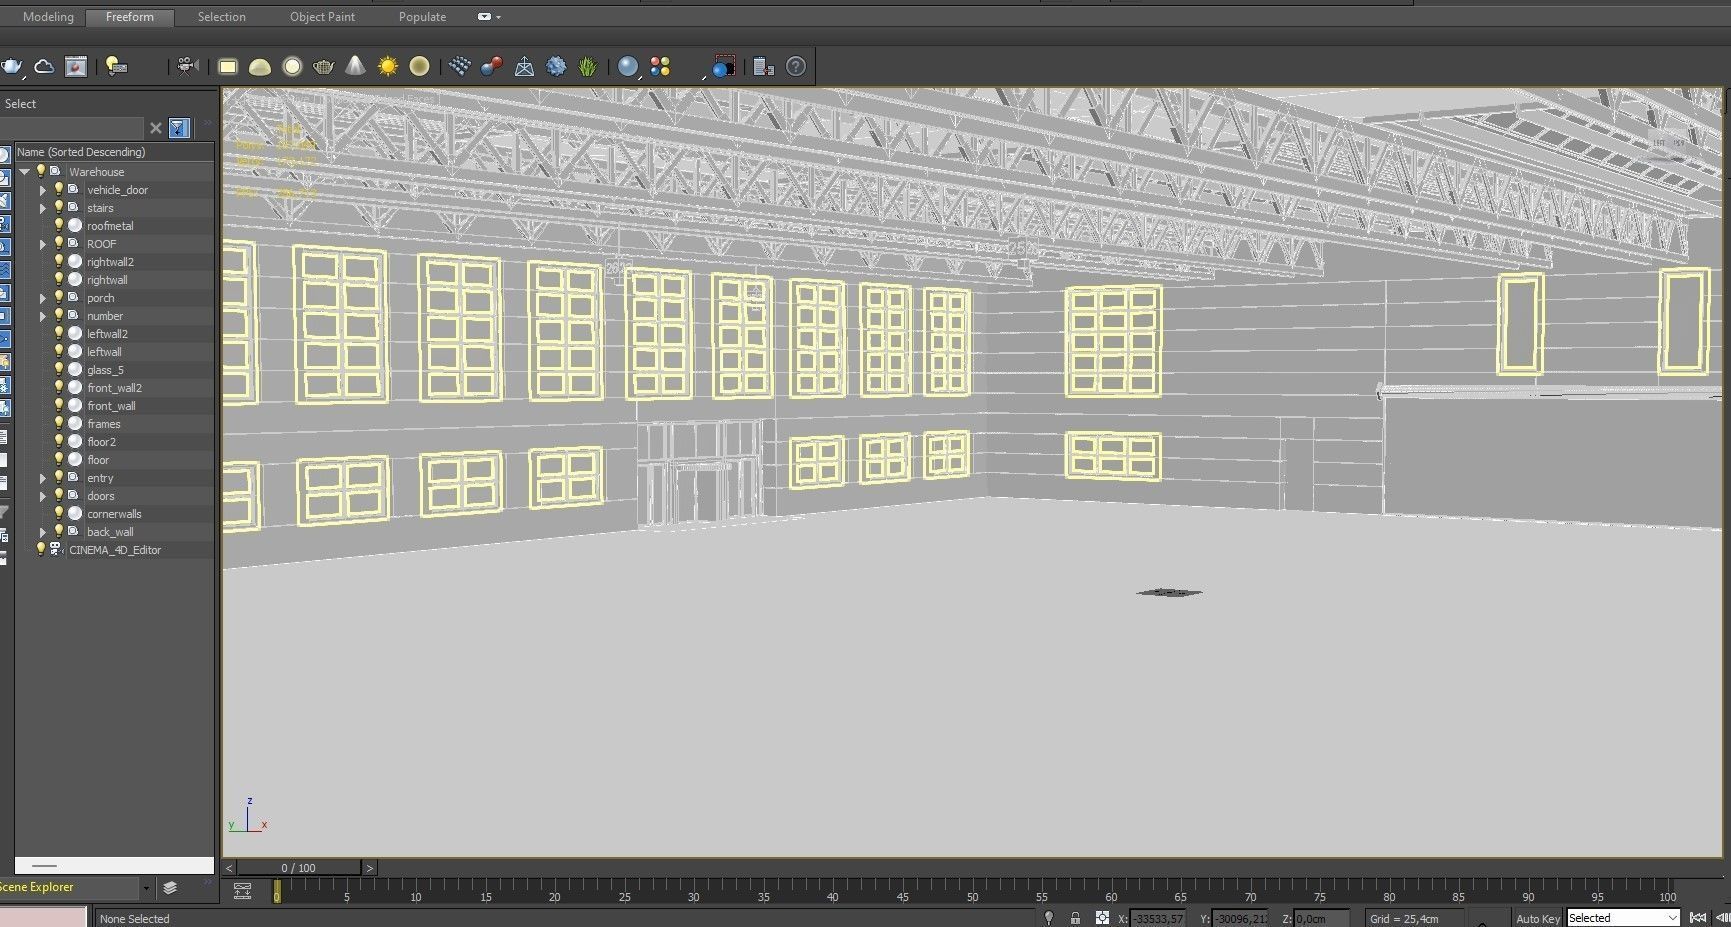Toggle visibility bulb for Warehouse
The width and height of the screenshot is (1731, 927).
[41, 171]
